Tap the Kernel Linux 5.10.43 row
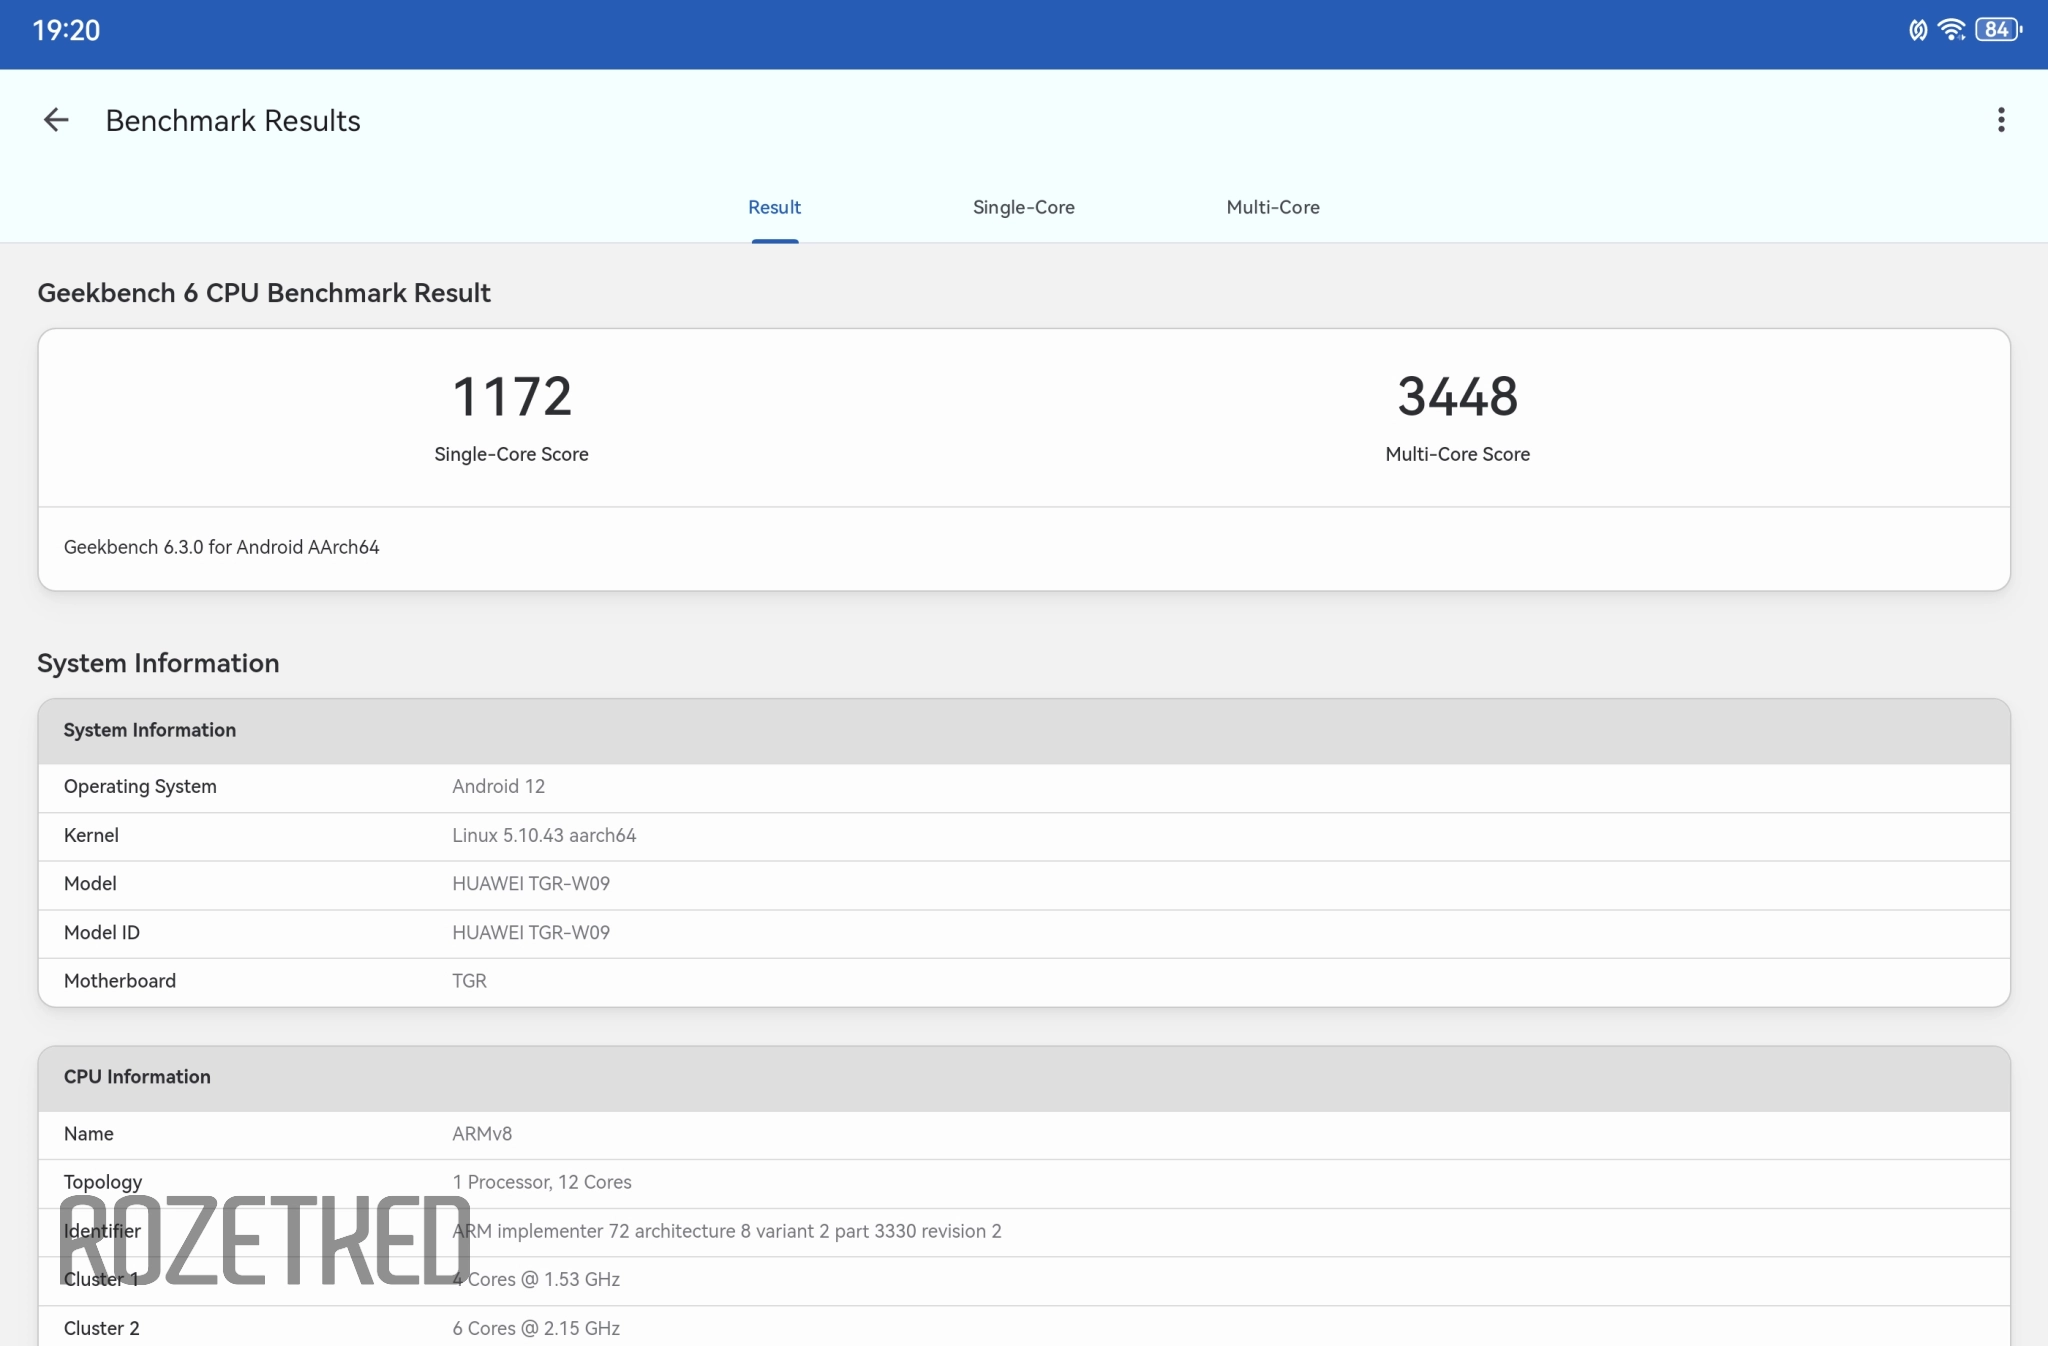This screenshot has height=1346, width=2048. tap(543, 835)
